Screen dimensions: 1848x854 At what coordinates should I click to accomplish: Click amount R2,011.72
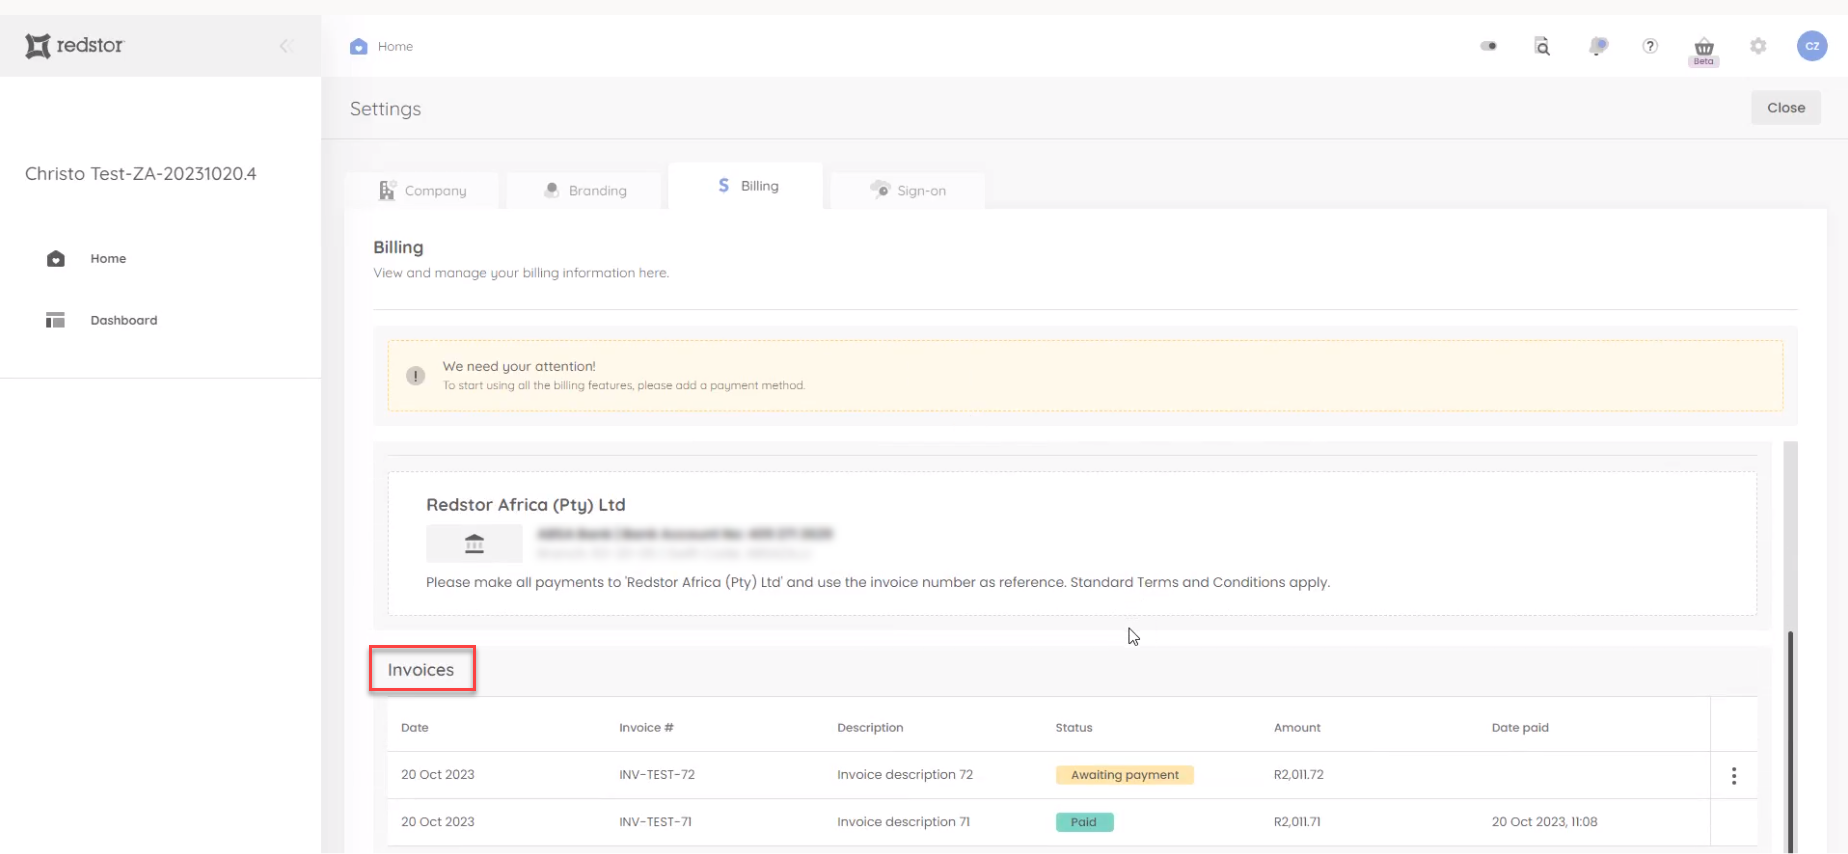pyautogui.click(x=1299, y=775)
